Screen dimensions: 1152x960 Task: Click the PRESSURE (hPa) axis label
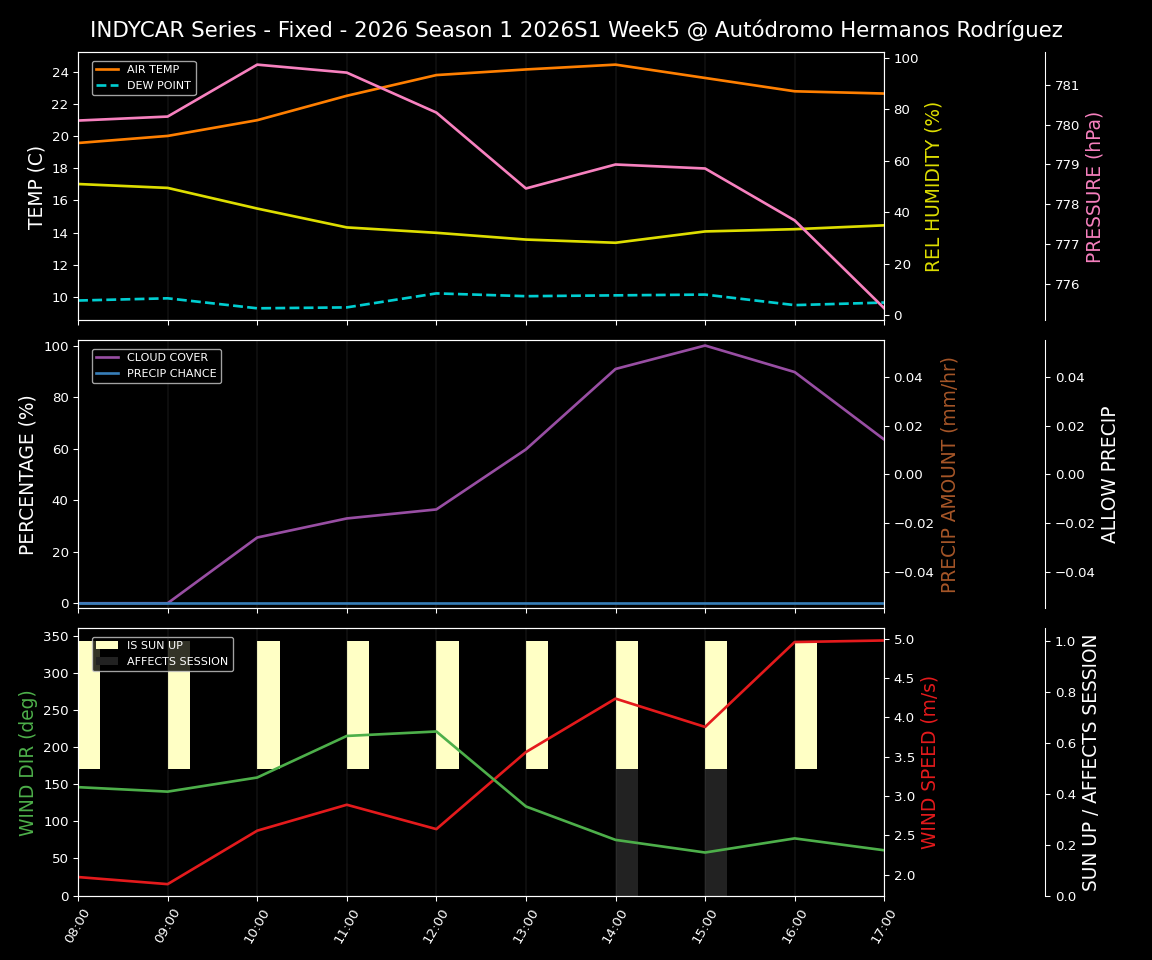tap(1096, 186)
